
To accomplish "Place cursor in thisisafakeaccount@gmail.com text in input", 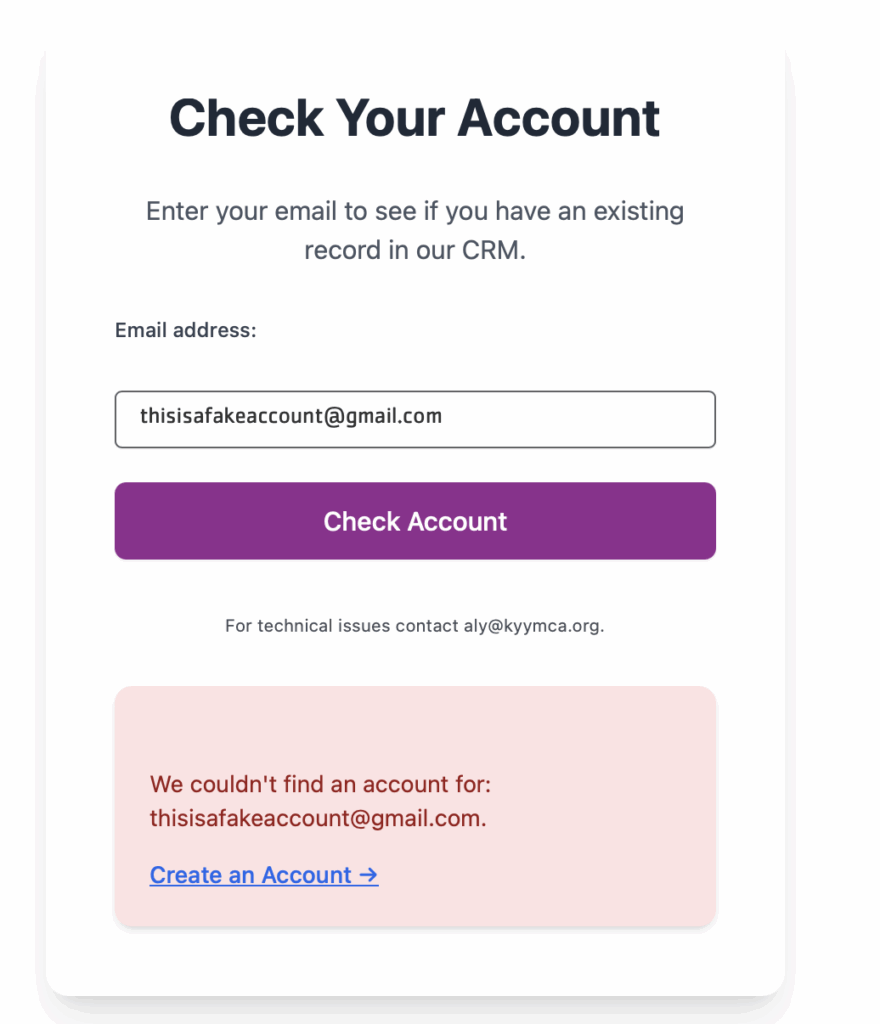I will [291, 416].
